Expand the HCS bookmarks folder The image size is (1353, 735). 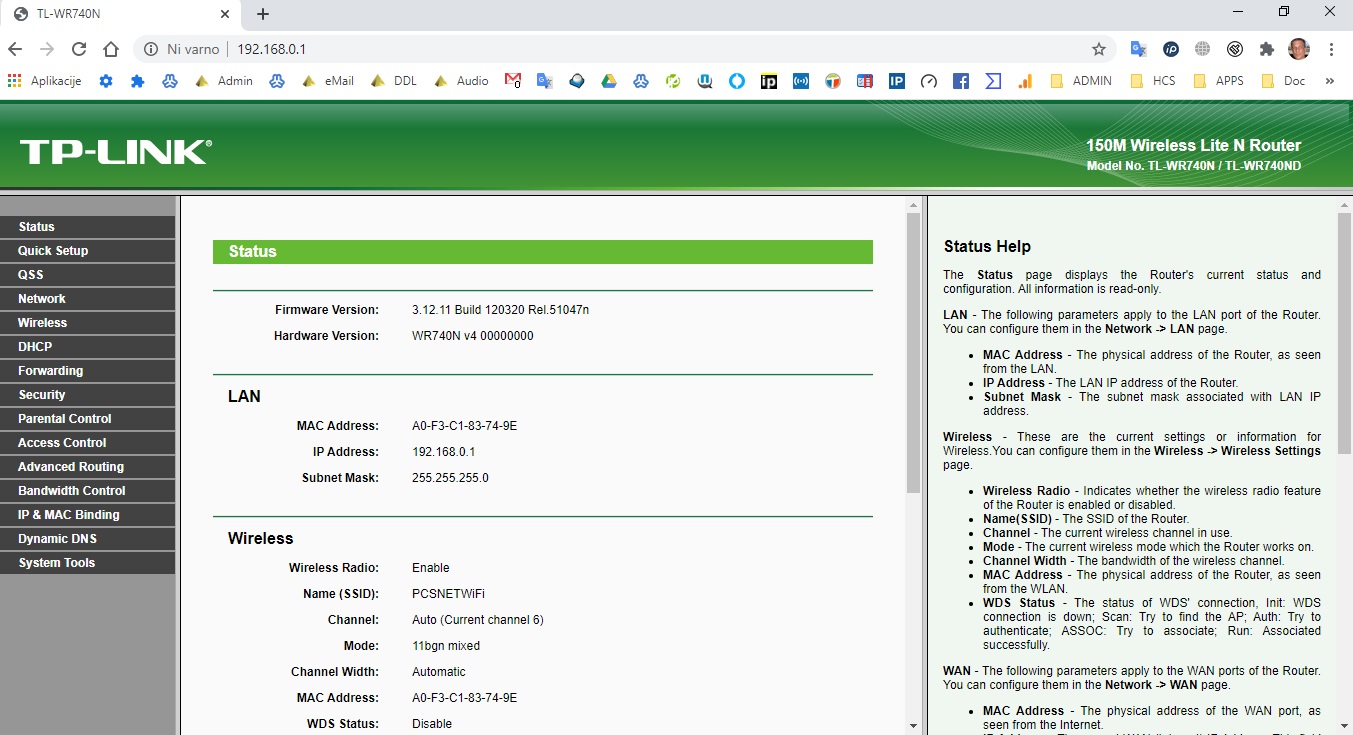pos(1153,81)
